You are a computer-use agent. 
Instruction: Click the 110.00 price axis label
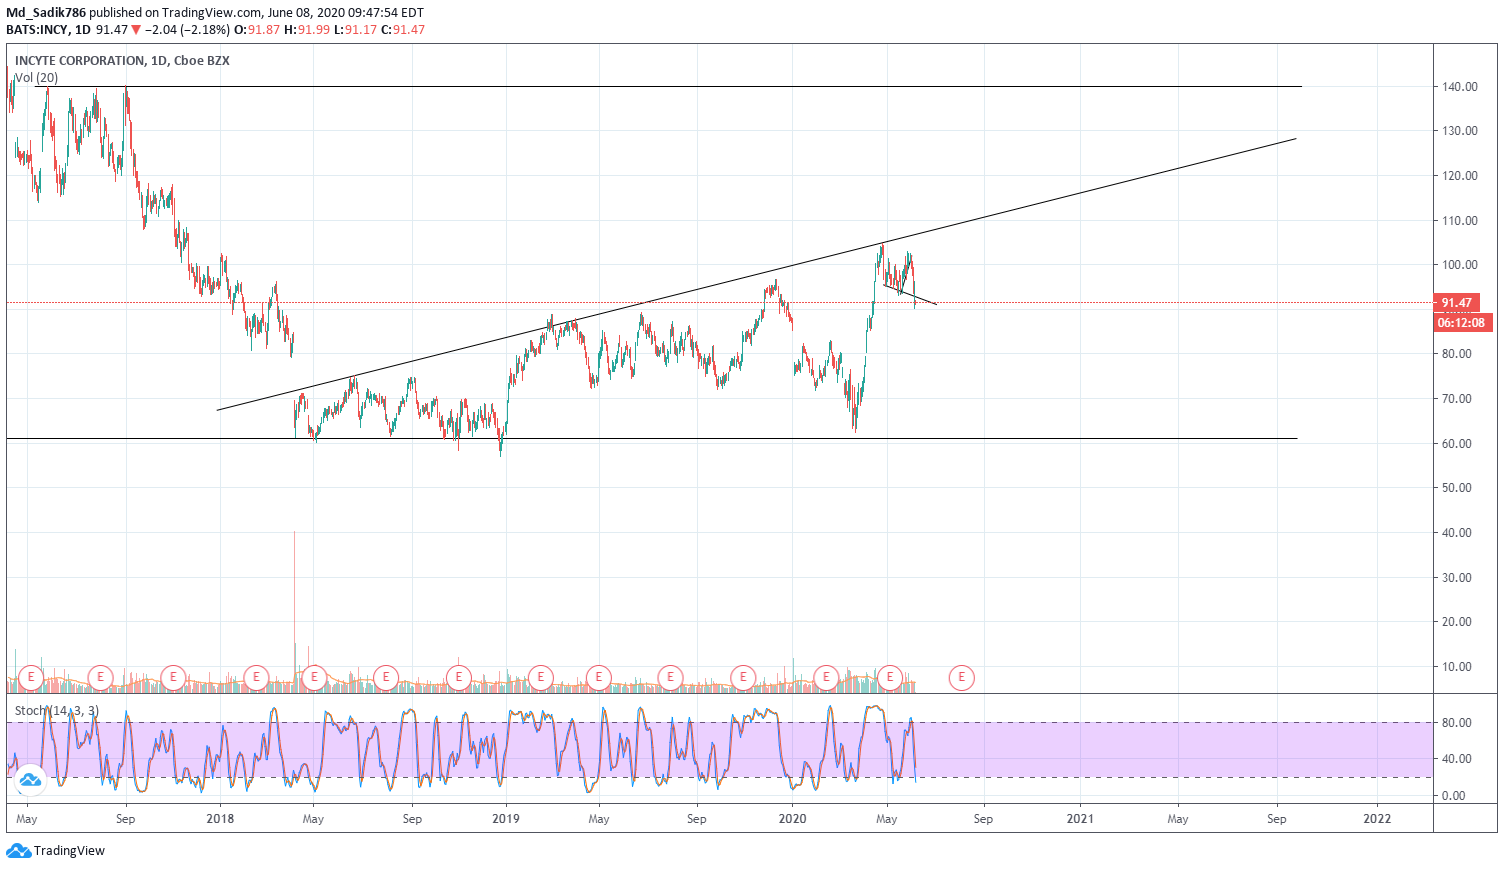coord(1460,221)
